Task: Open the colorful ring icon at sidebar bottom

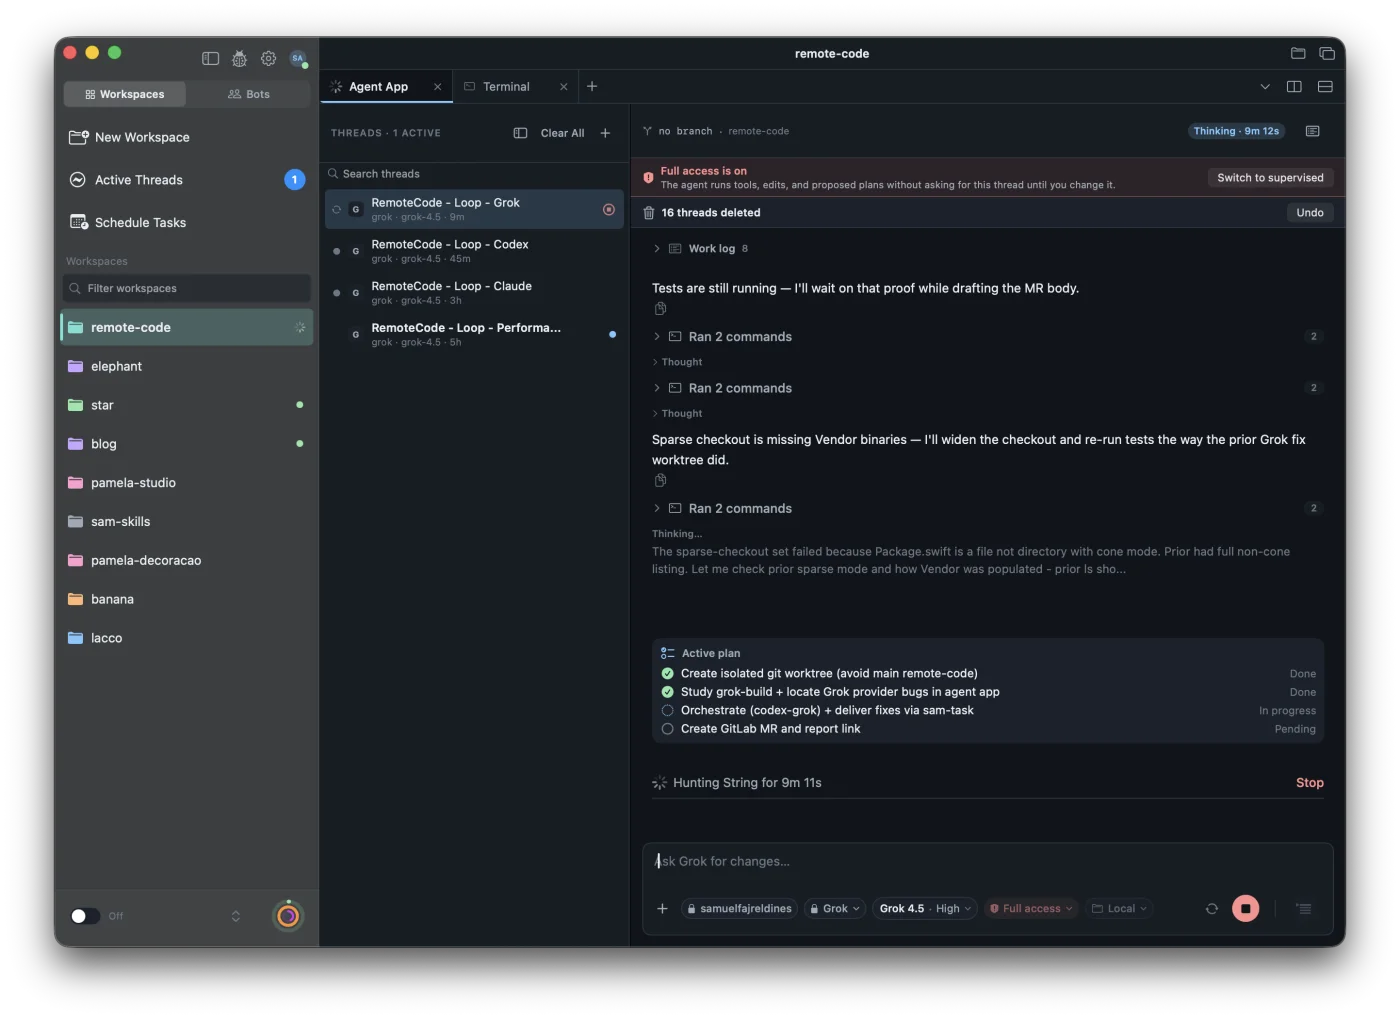Action: 288,916
